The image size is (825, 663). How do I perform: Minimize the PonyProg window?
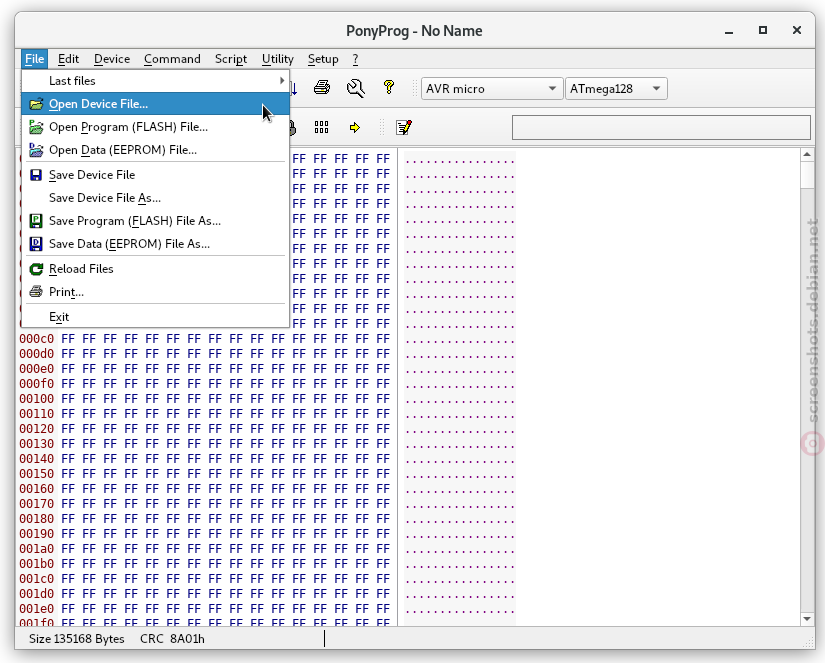(x=729, y=31)
